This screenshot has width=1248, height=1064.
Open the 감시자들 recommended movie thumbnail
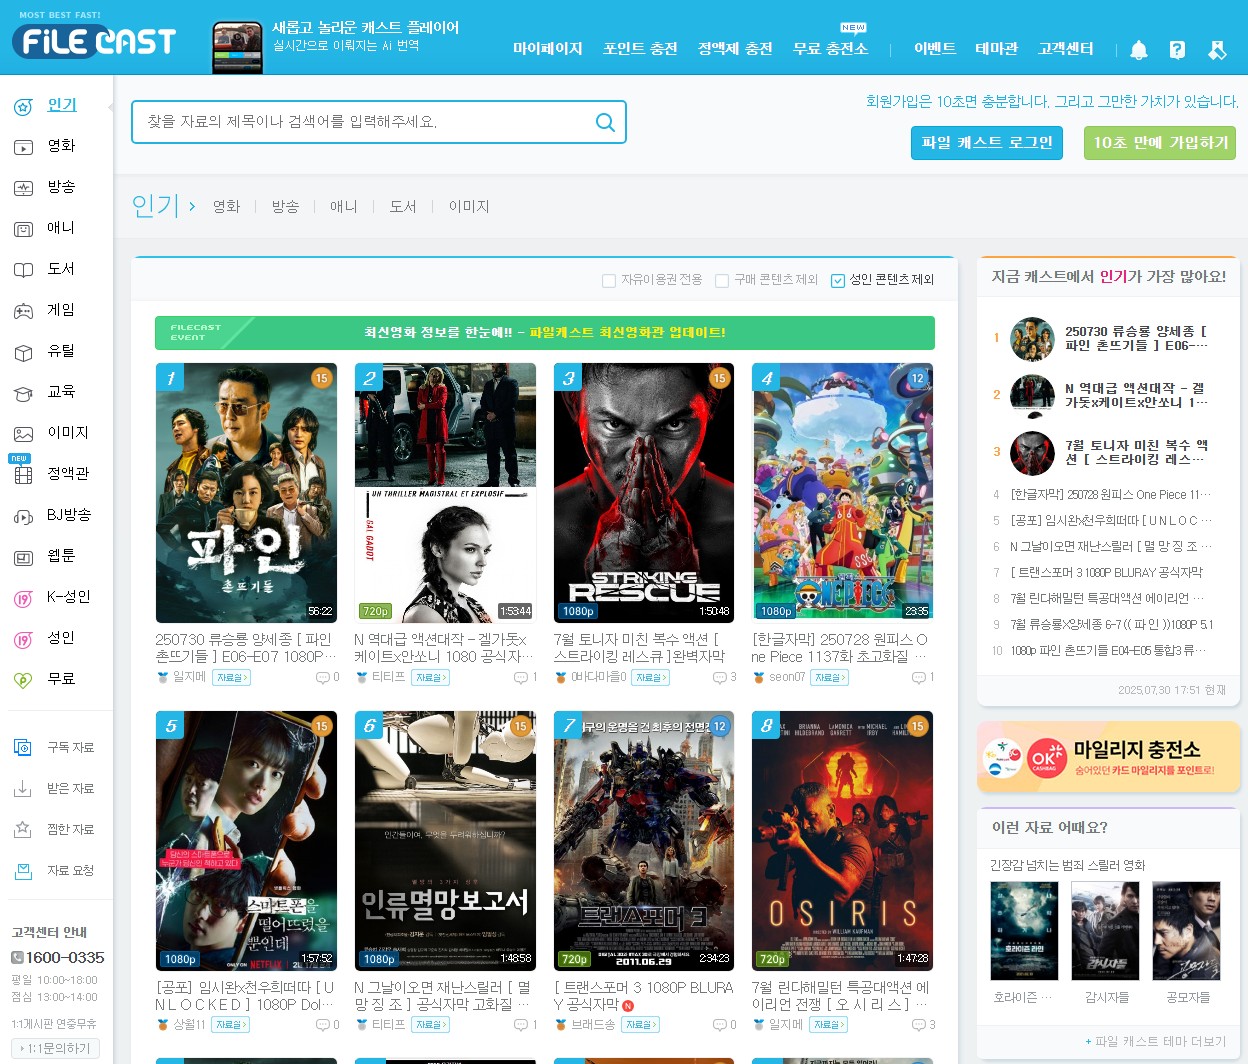1106,931
